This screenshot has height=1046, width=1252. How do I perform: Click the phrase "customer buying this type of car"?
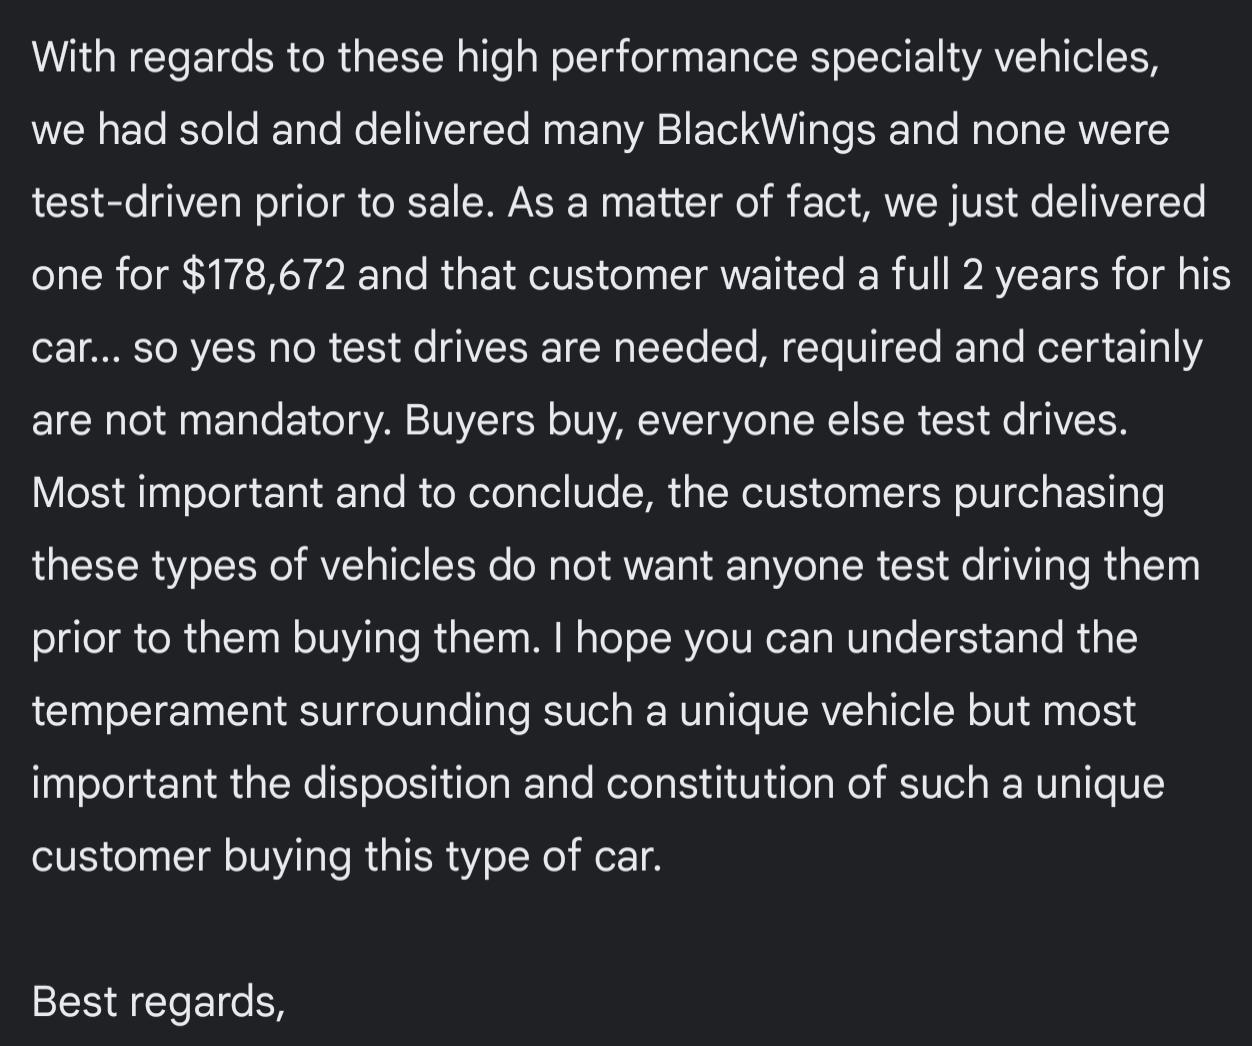tap(346, 856)
